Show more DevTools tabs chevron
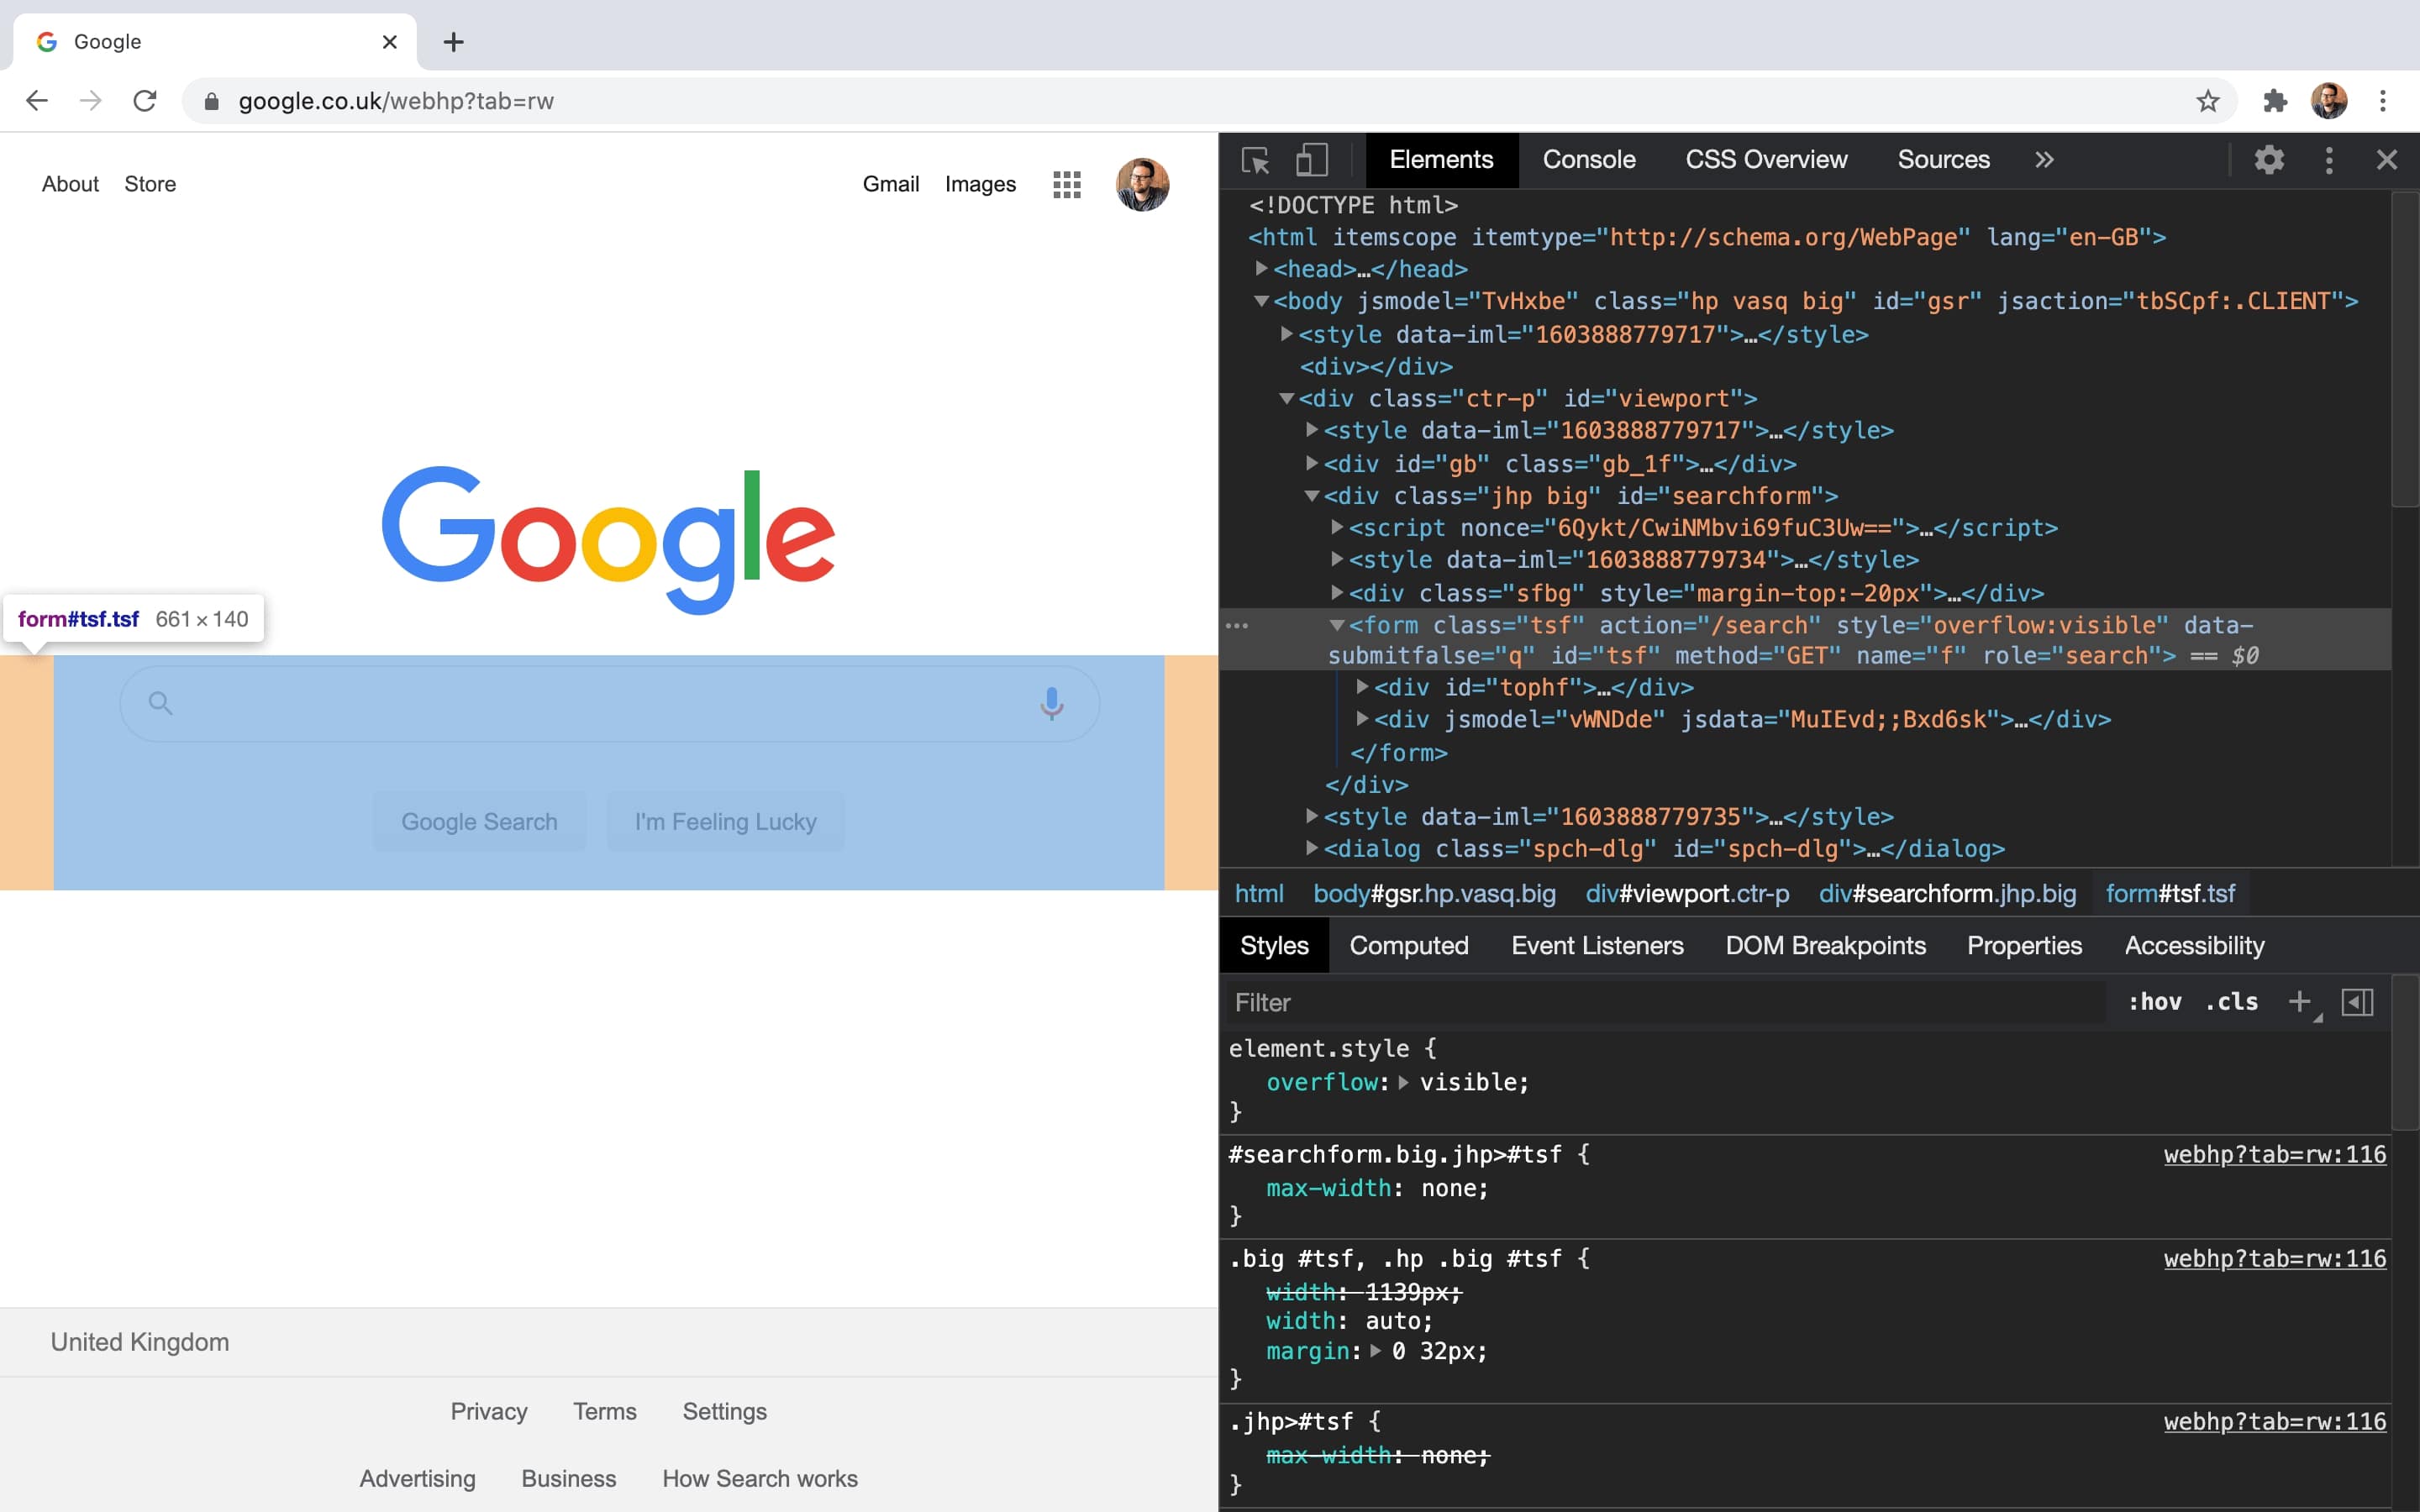Viewport: 2420px width, 1512px height. (x=2044, y=160)
